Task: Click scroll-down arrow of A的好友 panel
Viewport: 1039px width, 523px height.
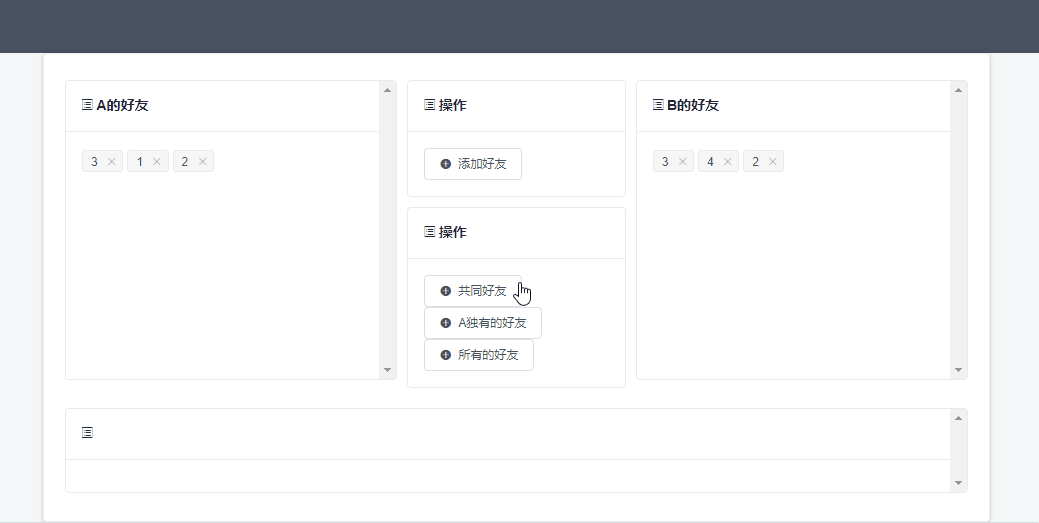Action: coord(388,370)
